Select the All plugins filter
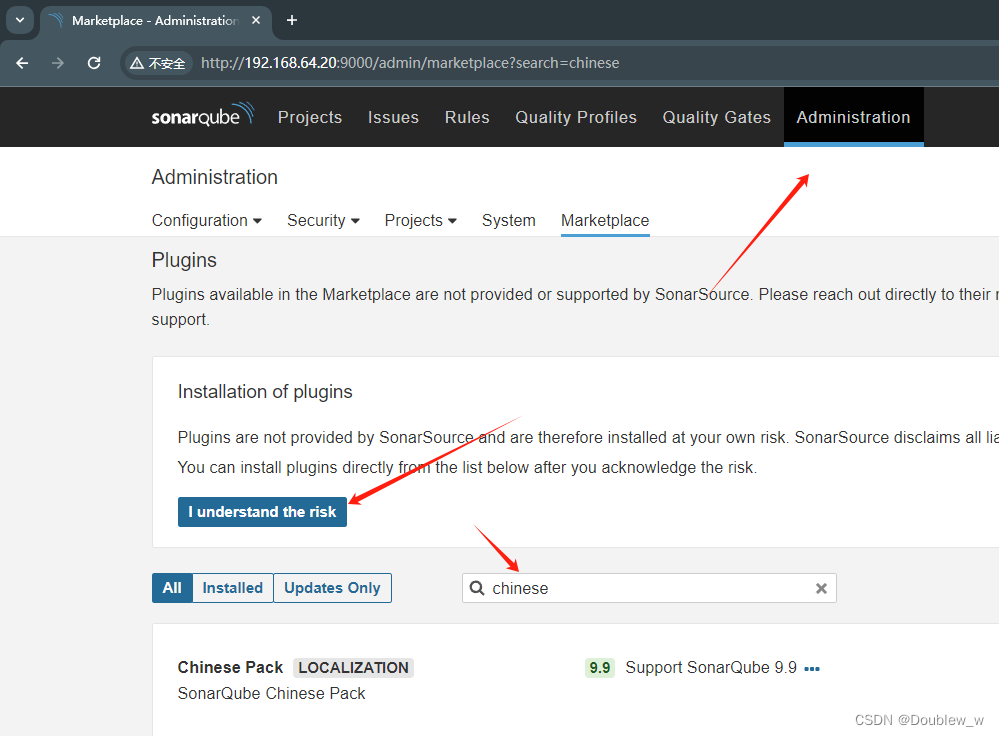 pos(172,588)
